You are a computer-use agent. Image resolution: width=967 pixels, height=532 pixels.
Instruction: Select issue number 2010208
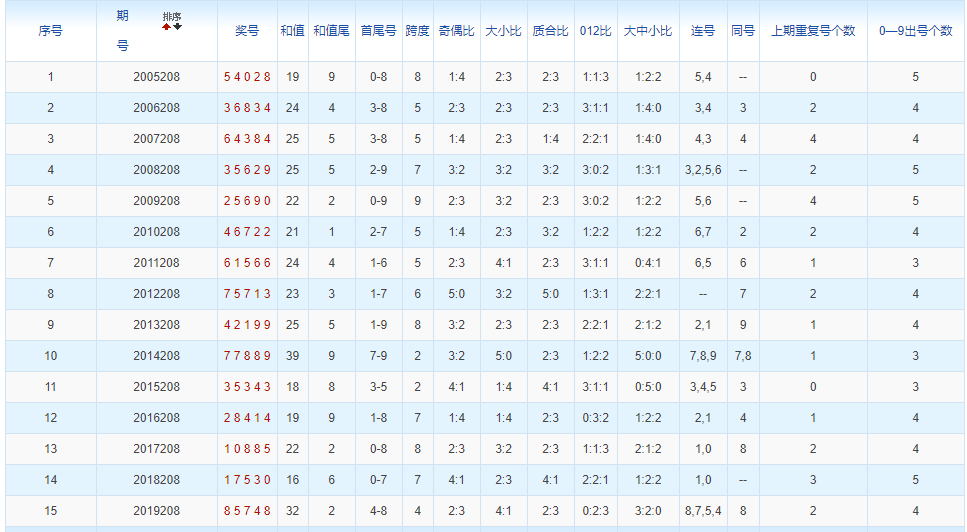pyautogui.click(x=157, y=232)
